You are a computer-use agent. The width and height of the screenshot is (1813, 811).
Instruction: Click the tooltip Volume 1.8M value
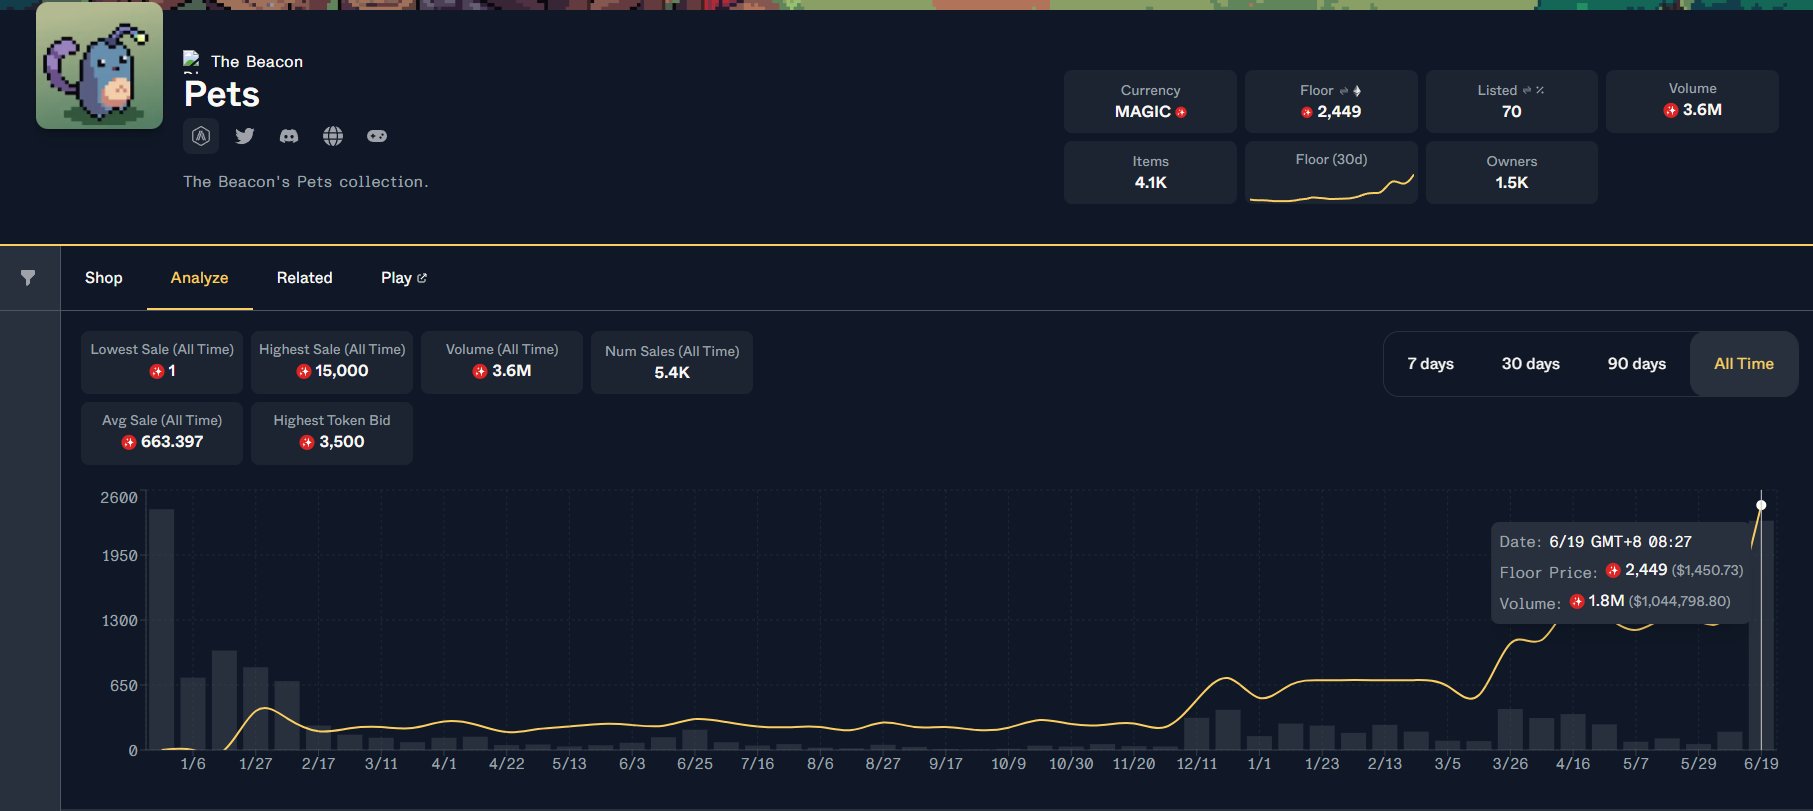coord(1606,601)
